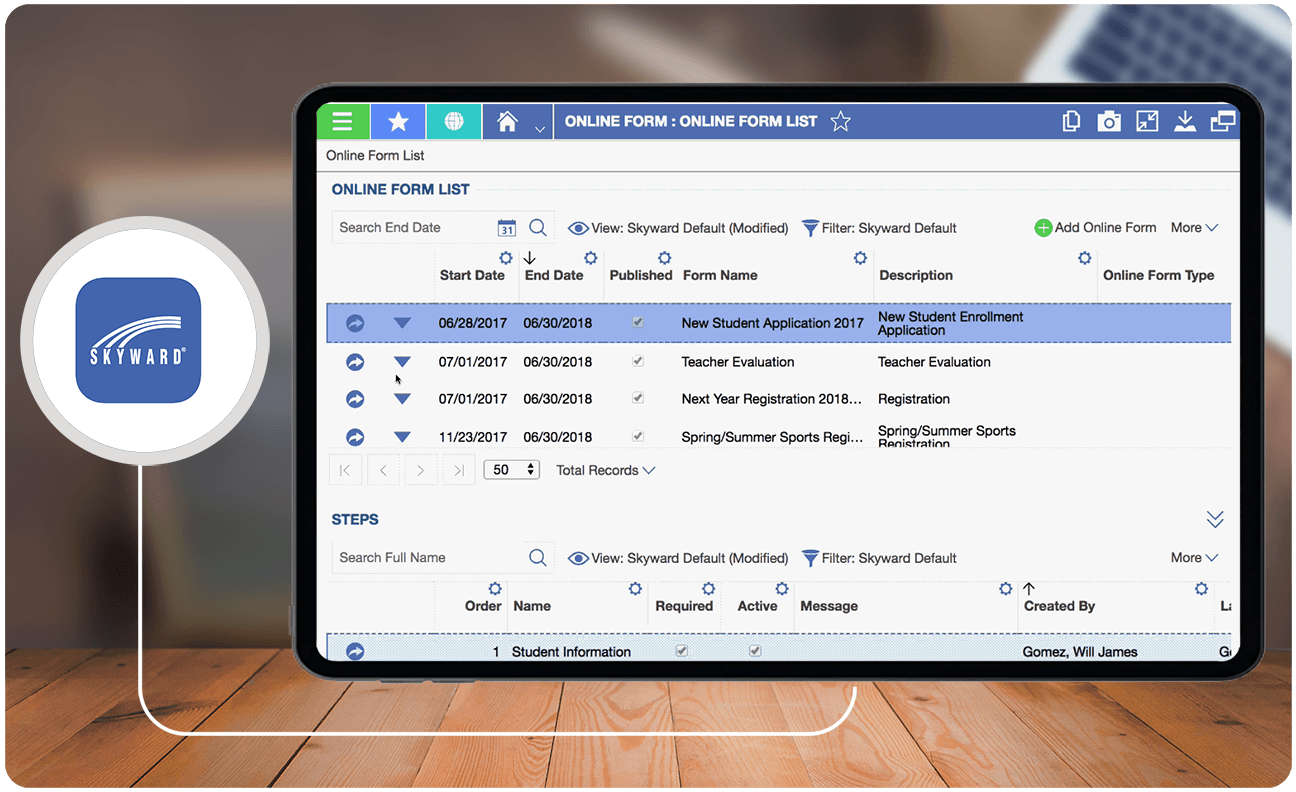The width and height of the screenshot is (1296, 792).
Task: Click the download/export icon
Action: pyautogui.click(x=1185, y=121)
